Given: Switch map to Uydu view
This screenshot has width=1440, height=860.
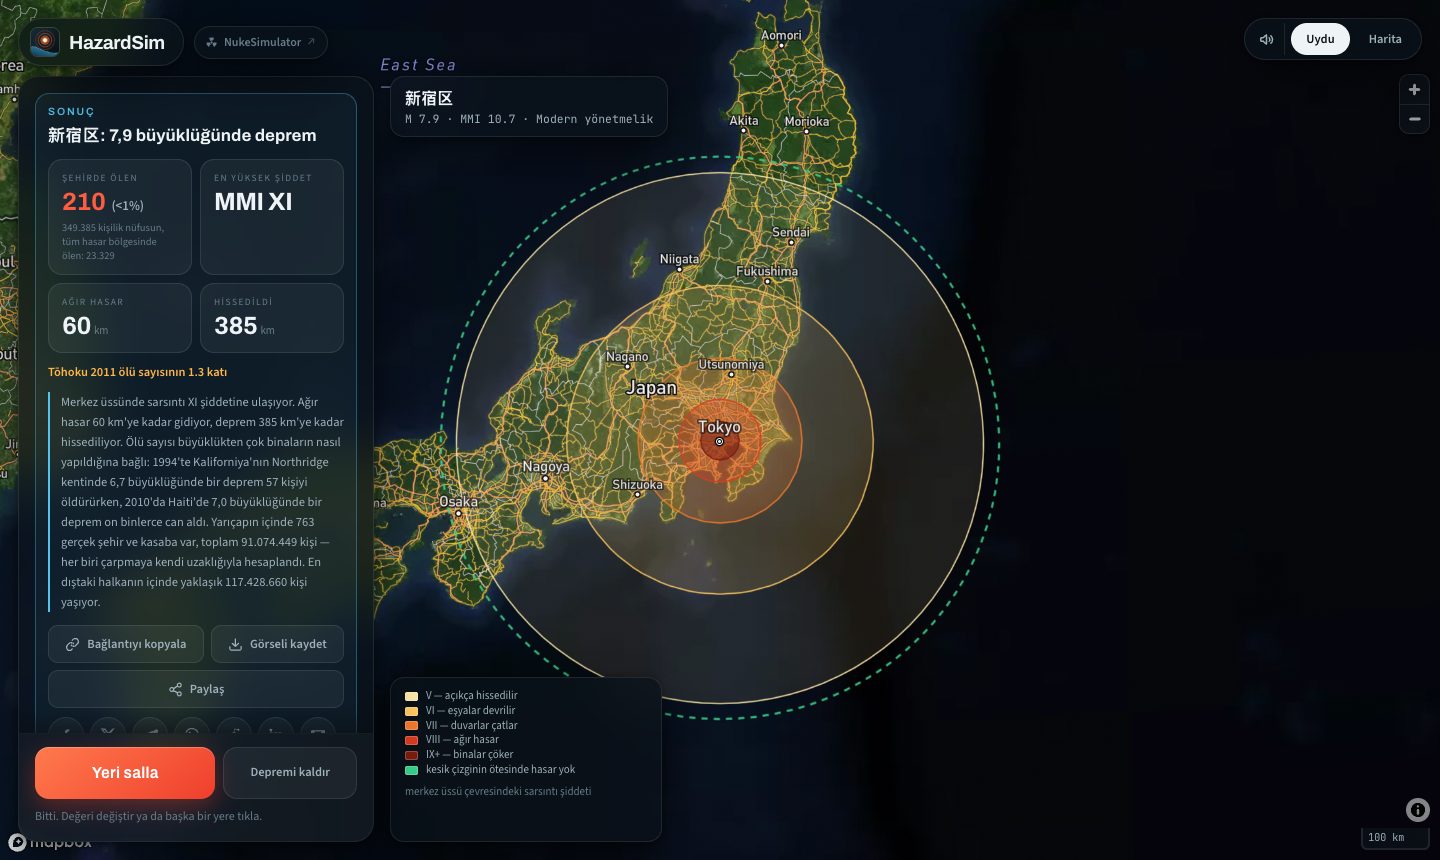Looking at the screenshot, I should click(1320, 39).
